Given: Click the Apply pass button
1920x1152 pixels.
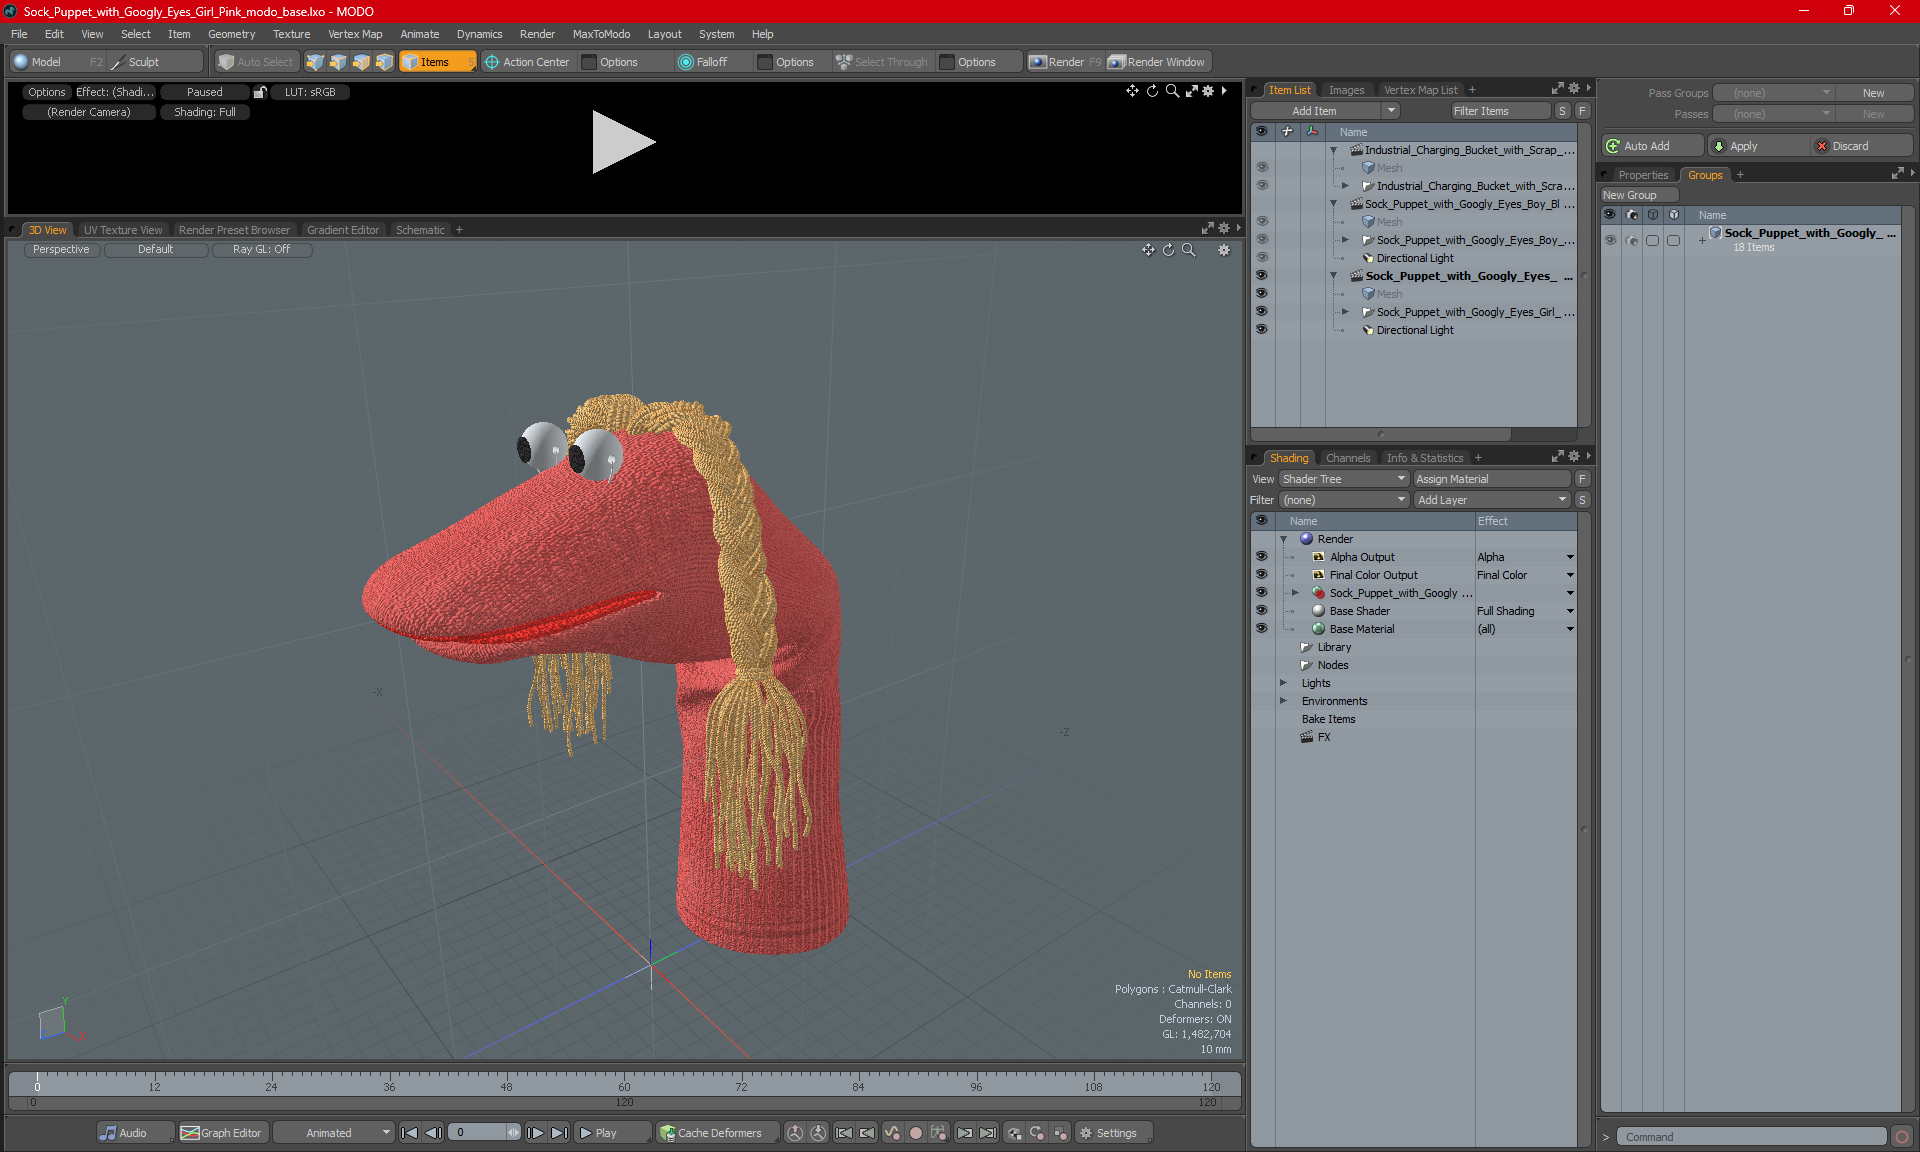Looking at the screenshot, I should pyautogui.click(x=1758, y=146).
